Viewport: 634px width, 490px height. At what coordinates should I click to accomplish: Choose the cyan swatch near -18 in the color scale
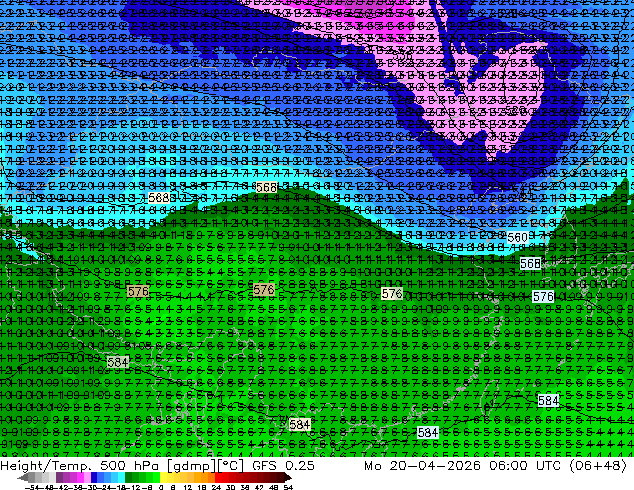pyautogui.click(x=121, y=477)
